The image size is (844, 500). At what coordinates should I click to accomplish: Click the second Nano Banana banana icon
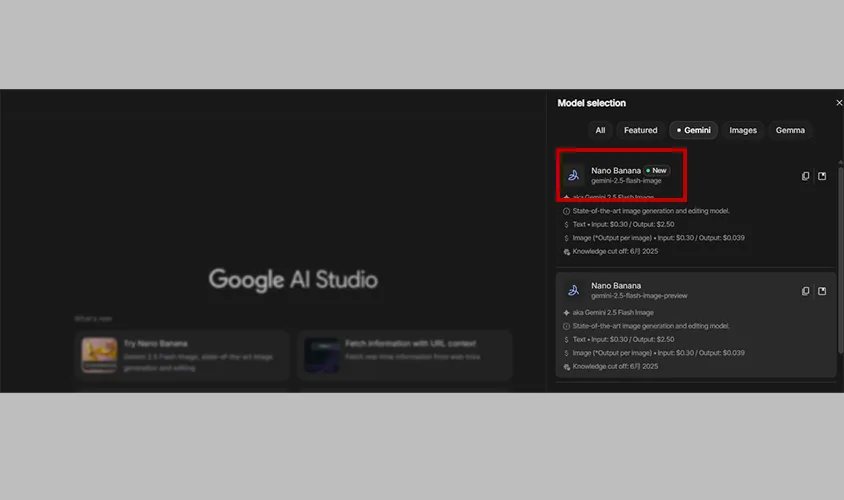[574, 290]
